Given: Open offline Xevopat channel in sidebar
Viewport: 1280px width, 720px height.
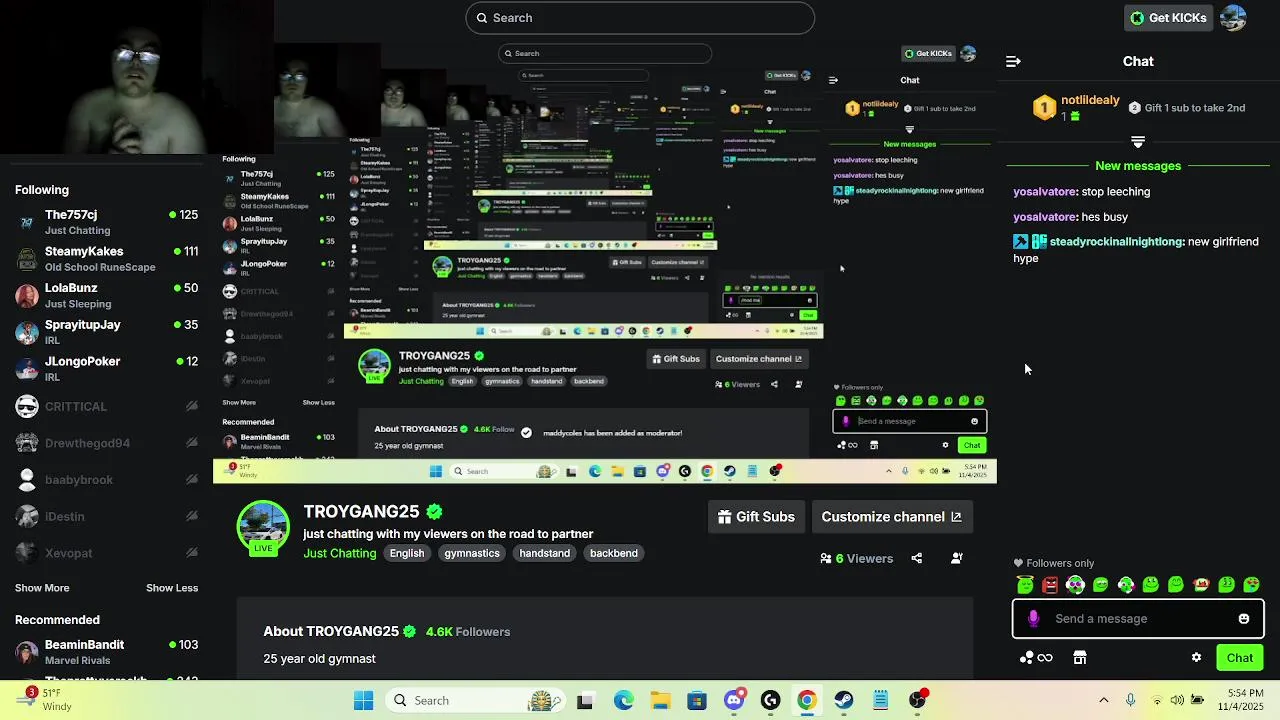Looking at the screenshot, I should coord(106,553).
